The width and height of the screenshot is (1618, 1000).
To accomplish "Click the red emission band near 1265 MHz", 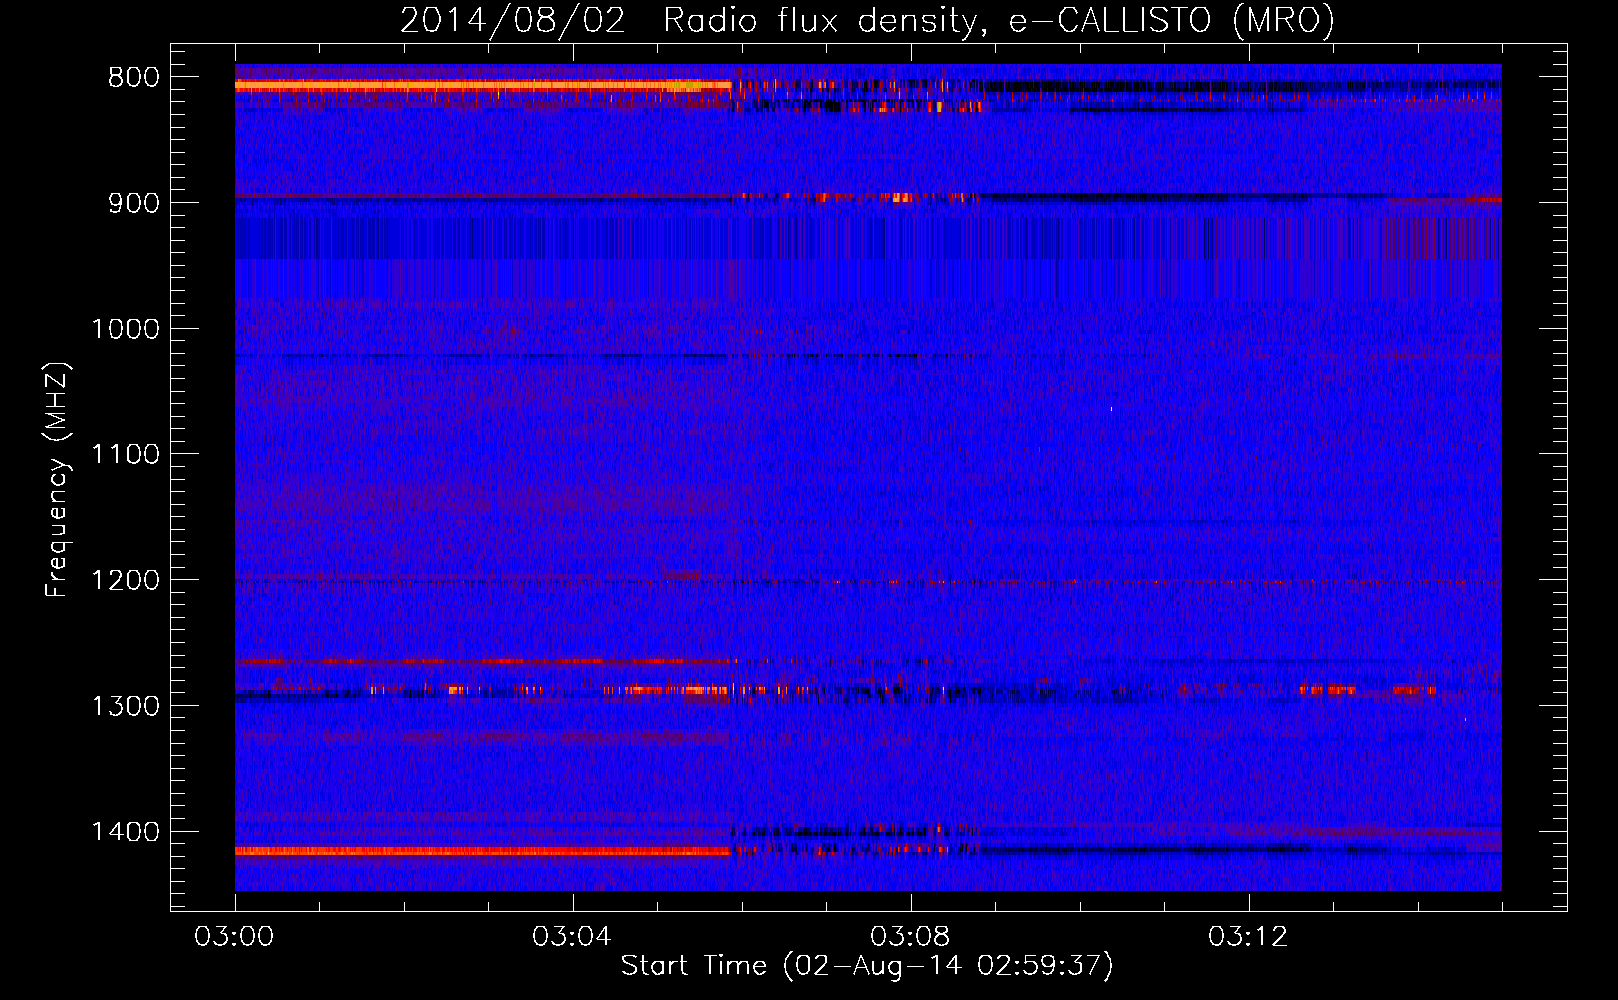I will (485, 661).
